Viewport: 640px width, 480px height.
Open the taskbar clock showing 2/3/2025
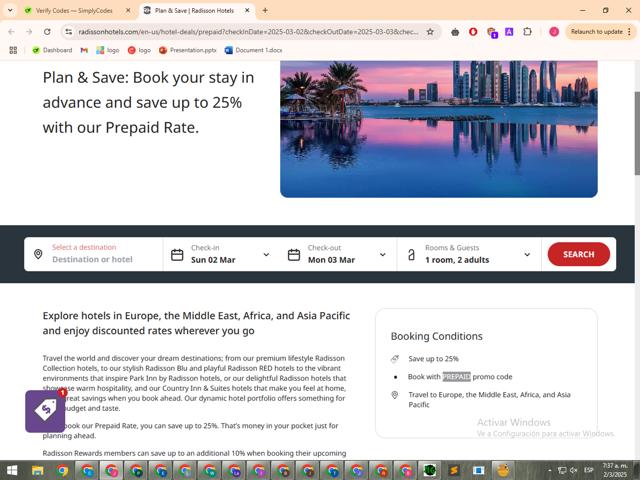point(615,470)
